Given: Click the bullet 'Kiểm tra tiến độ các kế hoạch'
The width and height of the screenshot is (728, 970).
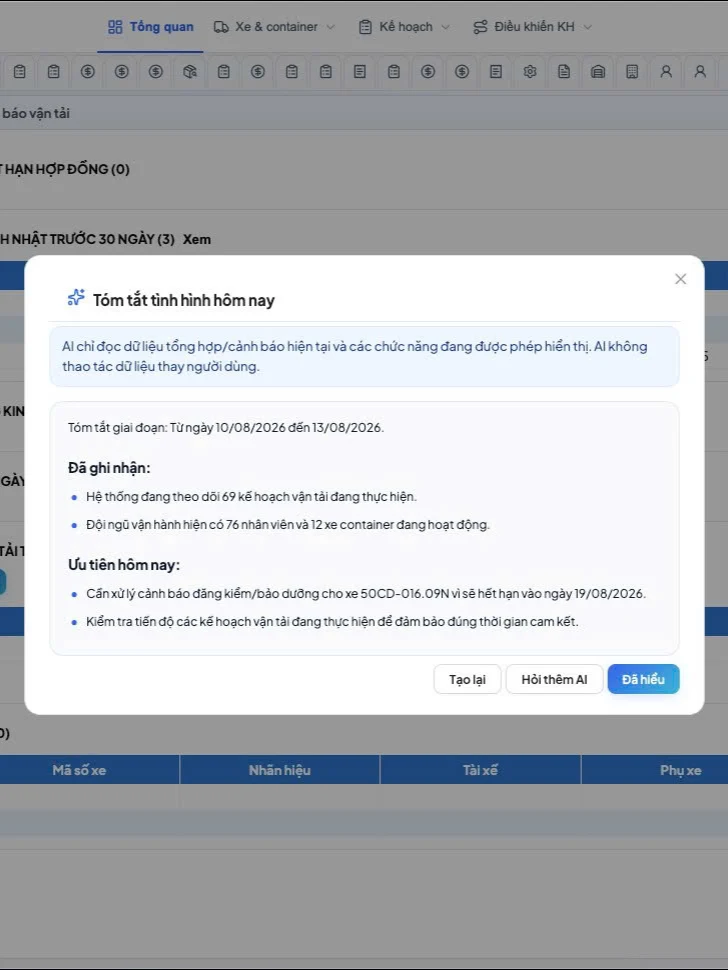Looking at the screenshot, I should pos(332,622).
